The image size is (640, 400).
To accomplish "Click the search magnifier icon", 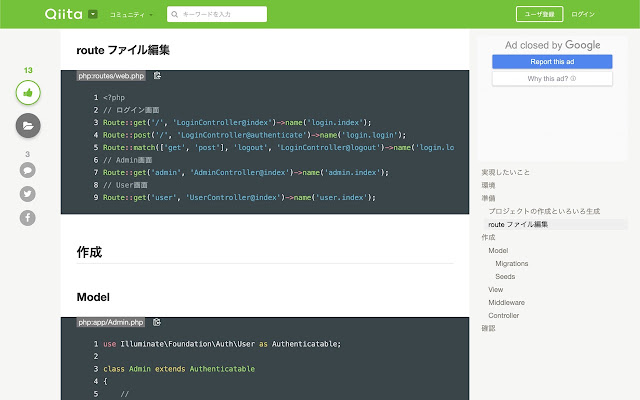I will [x=175, y=14].
